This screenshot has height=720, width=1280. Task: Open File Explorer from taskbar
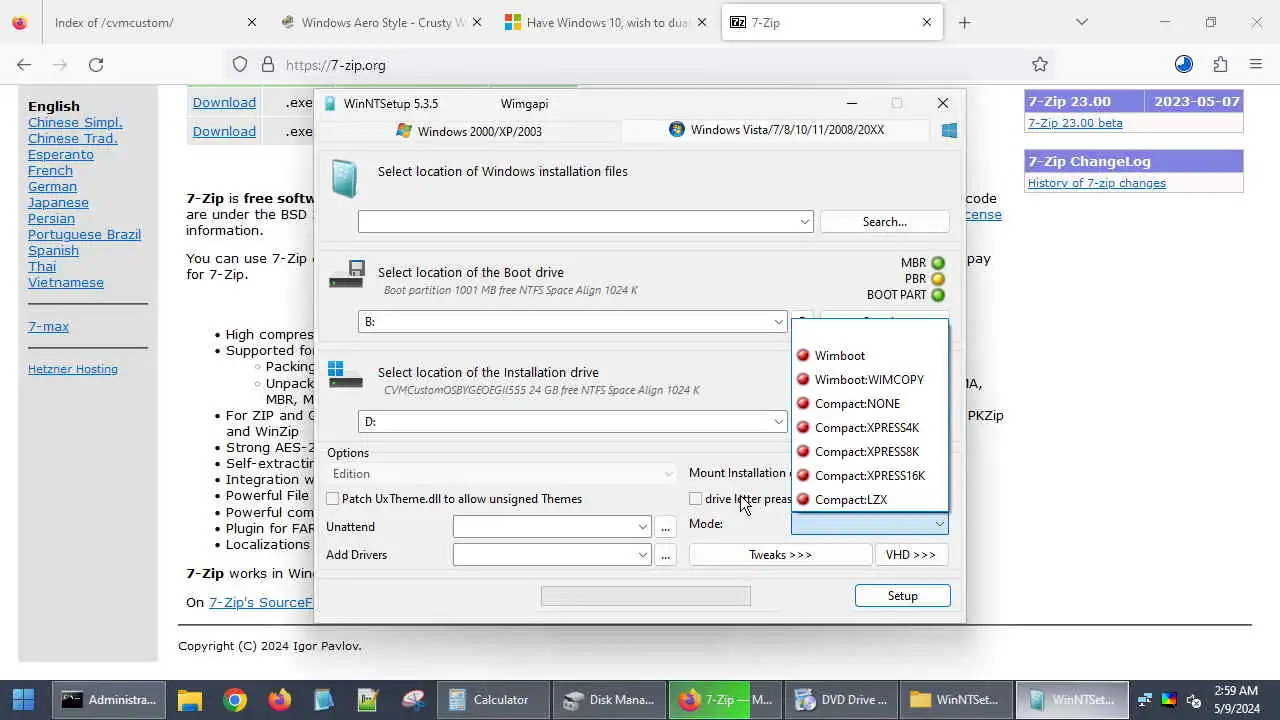pyautogui.click(x=190, y=700)
